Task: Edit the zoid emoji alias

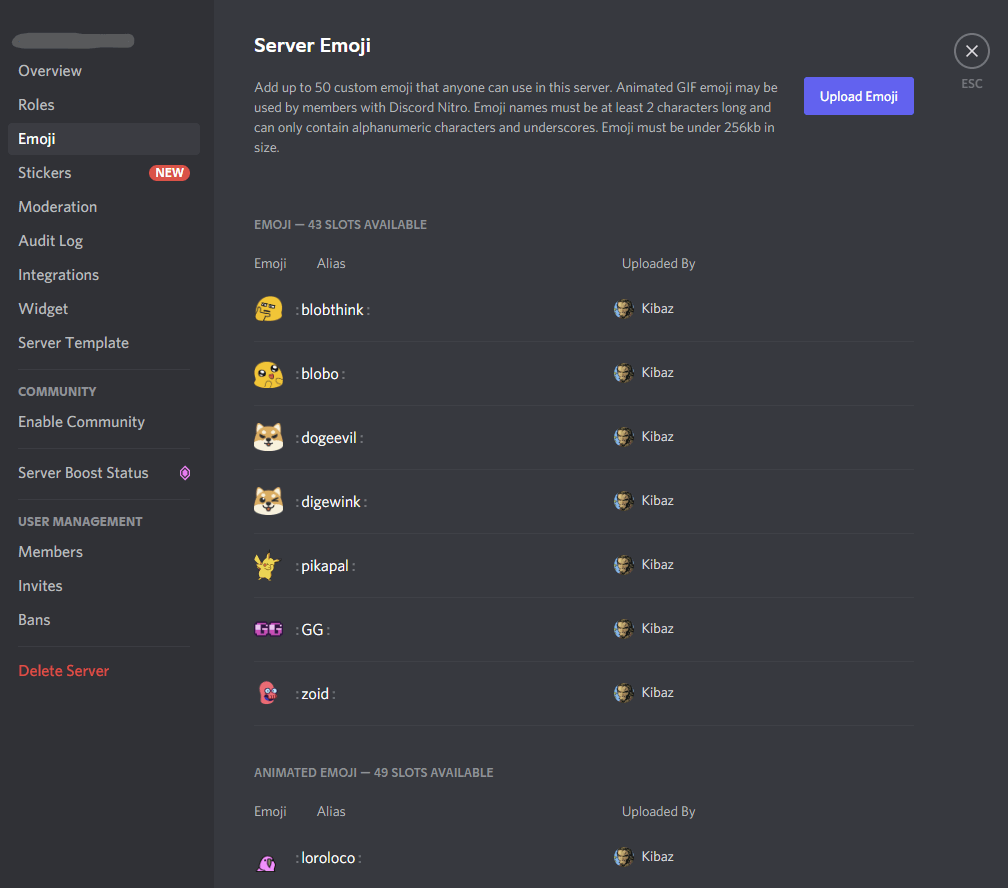Action: (315, 694)
